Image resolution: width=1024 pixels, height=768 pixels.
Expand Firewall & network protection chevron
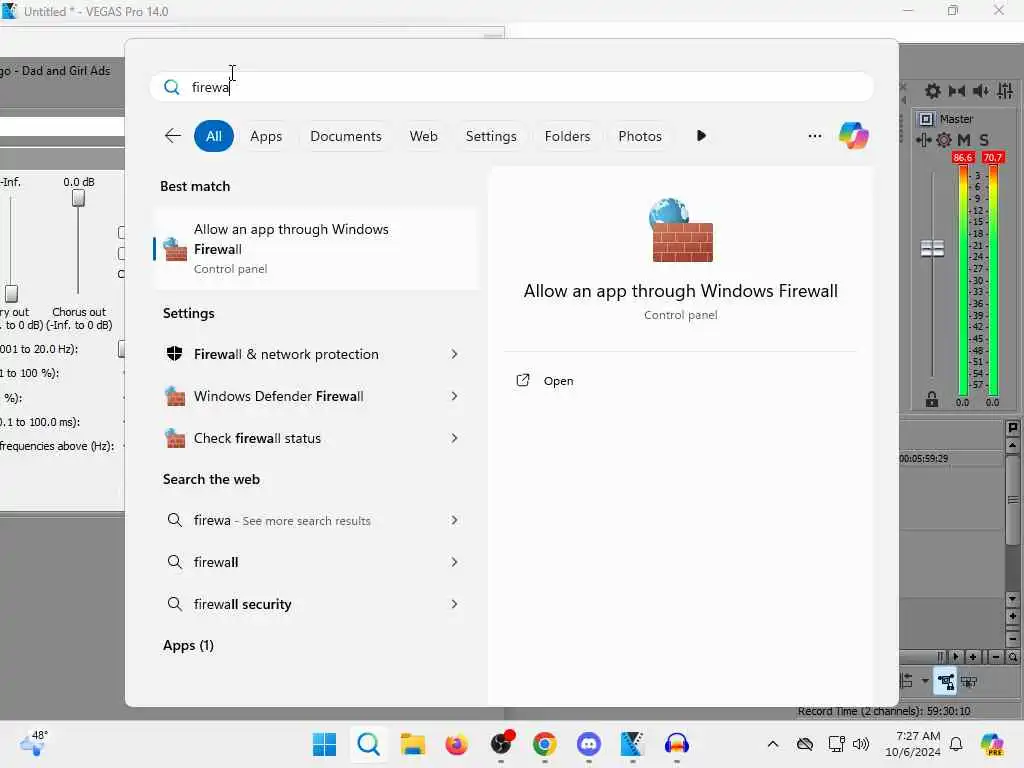pos(455,354)
